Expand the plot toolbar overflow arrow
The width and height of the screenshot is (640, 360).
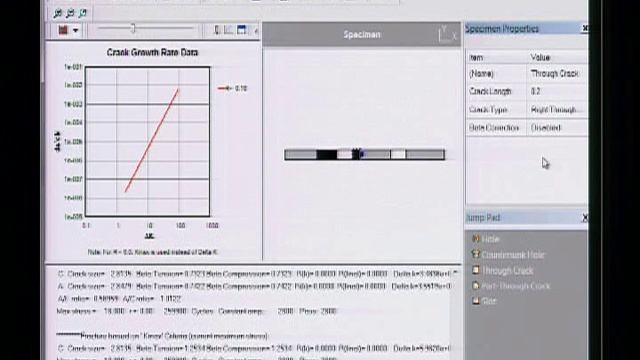256,30
